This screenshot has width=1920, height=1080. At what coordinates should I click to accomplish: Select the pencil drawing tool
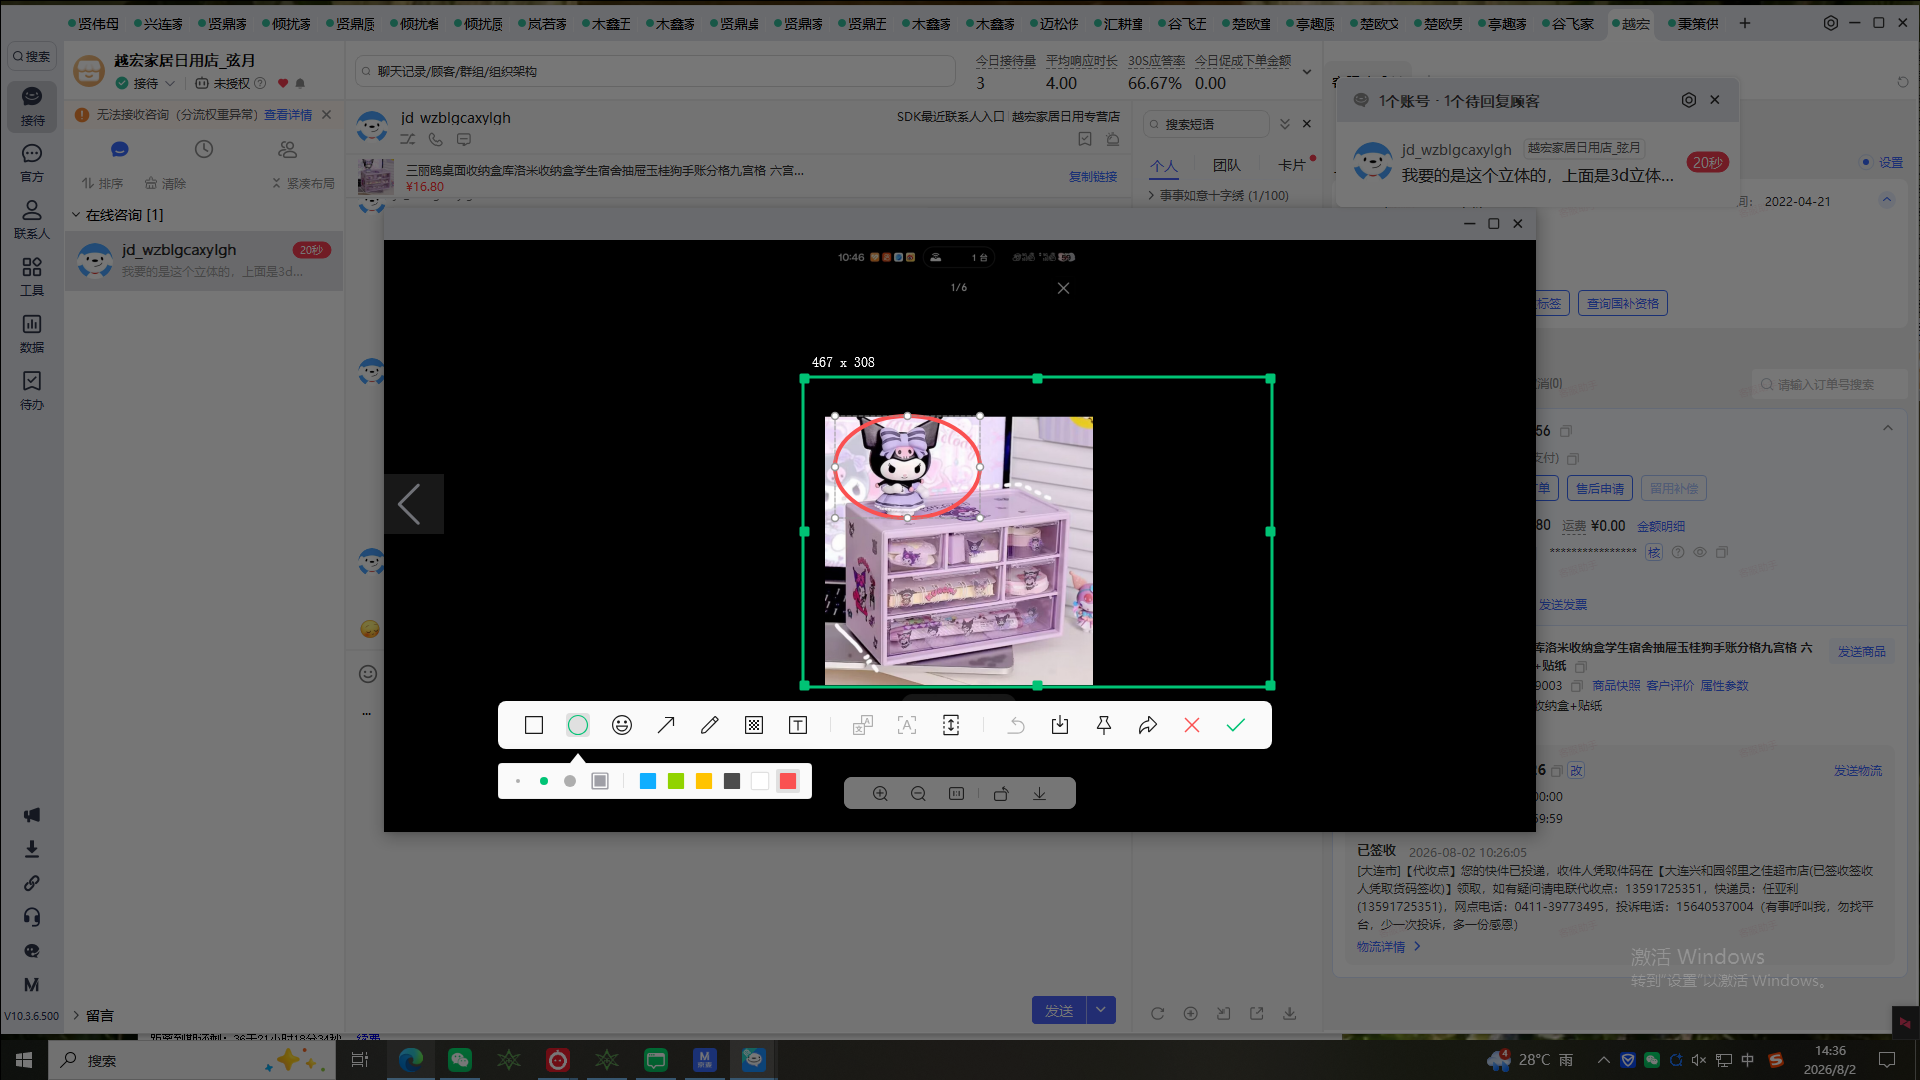click(710, 725)
